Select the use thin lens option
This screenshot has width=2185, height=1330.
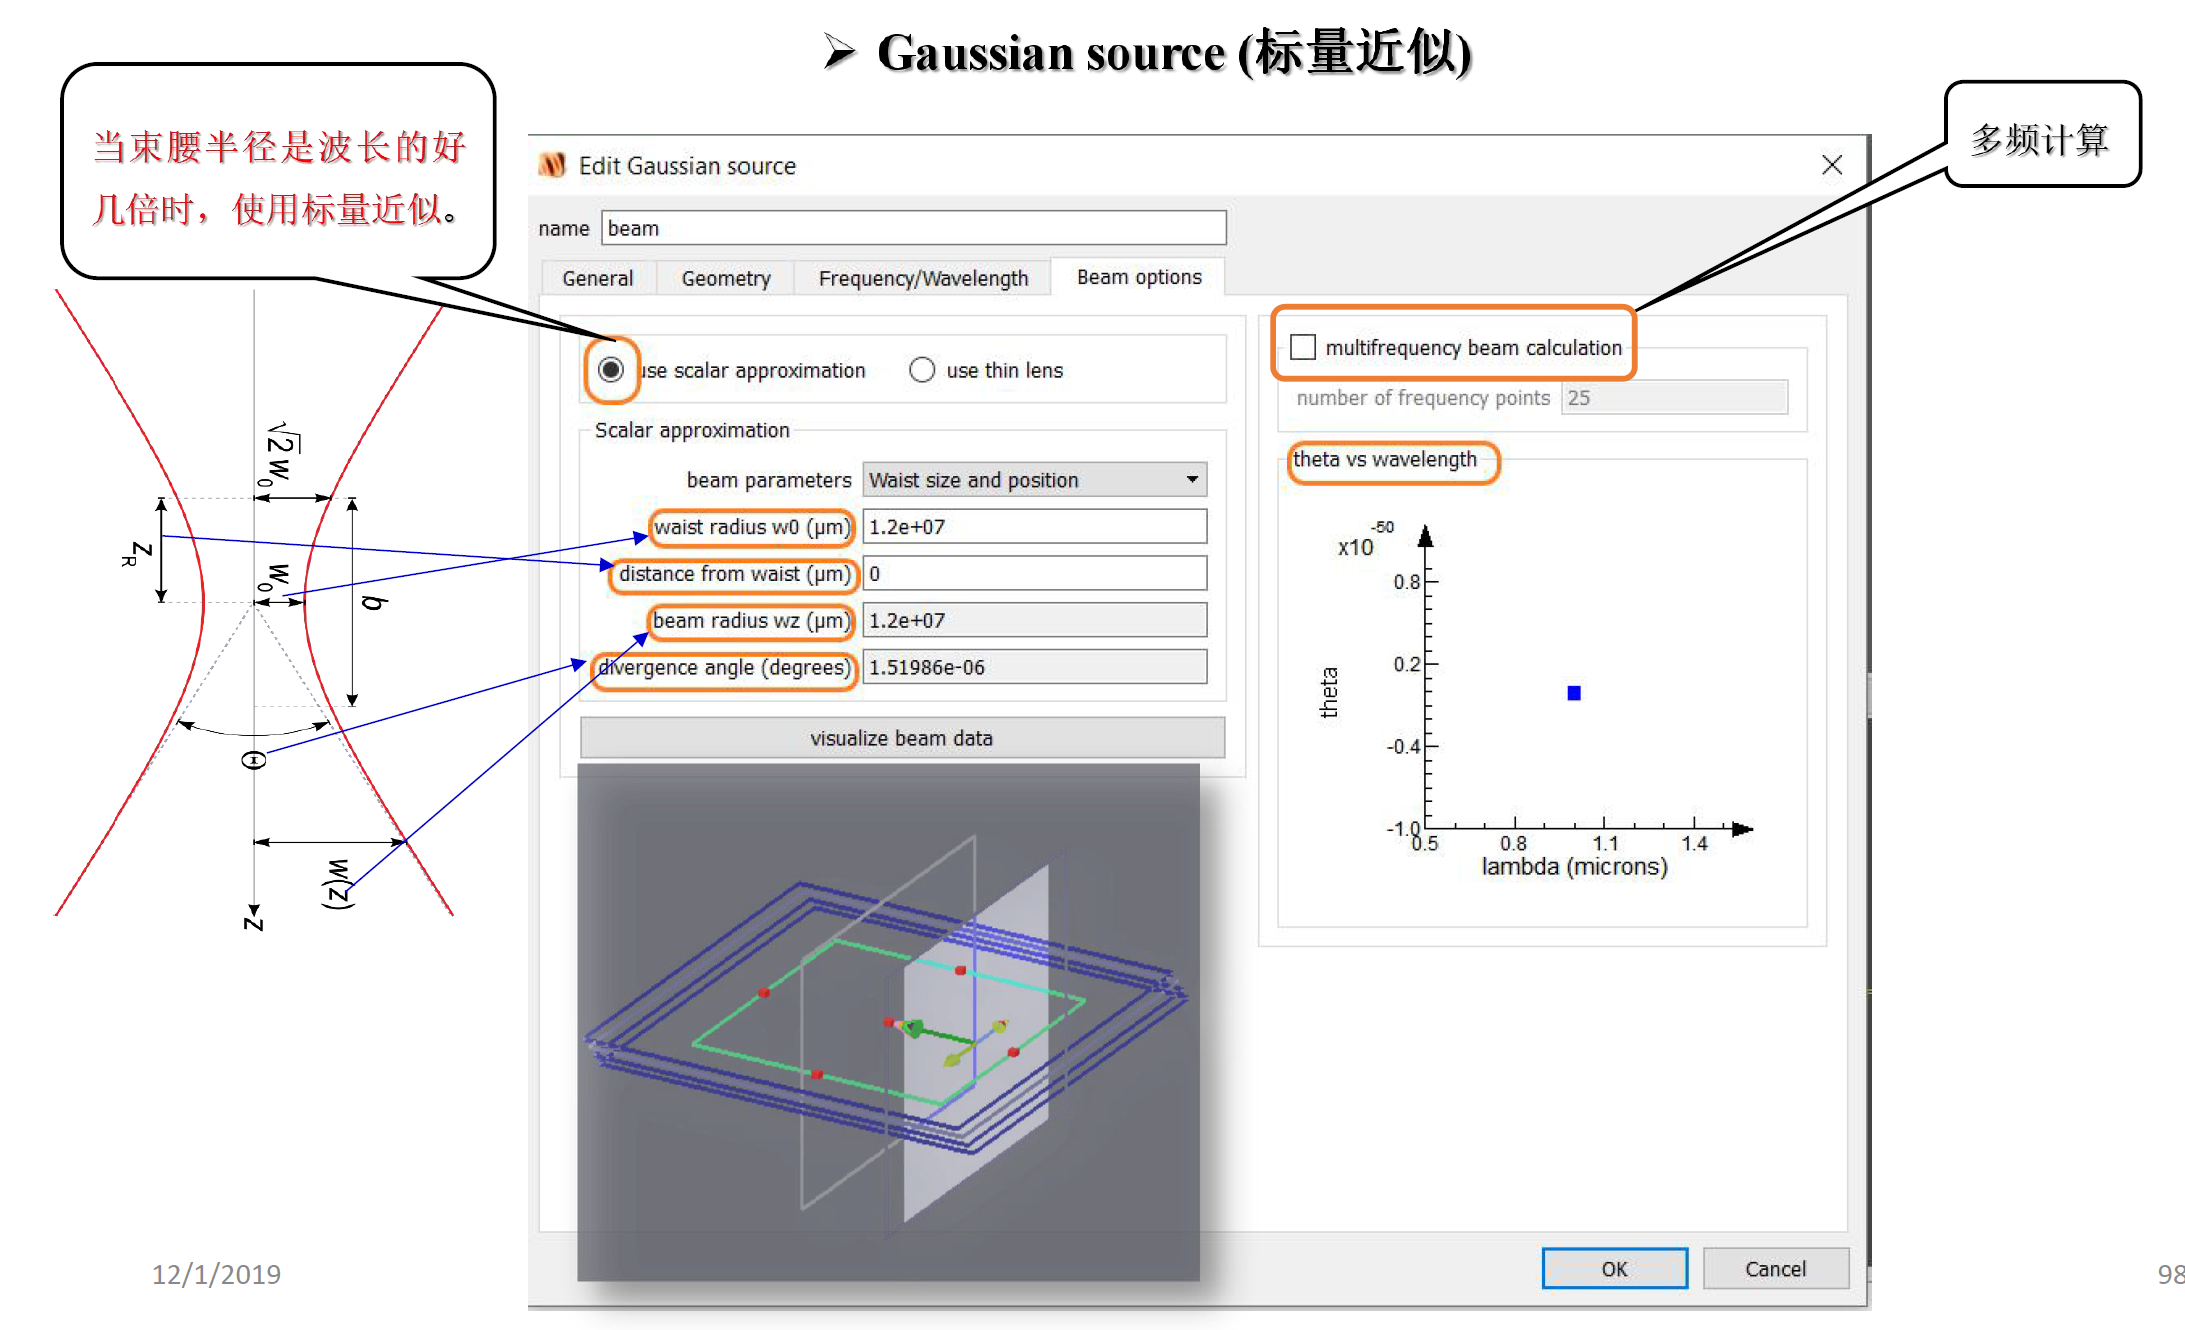point(922,370)
